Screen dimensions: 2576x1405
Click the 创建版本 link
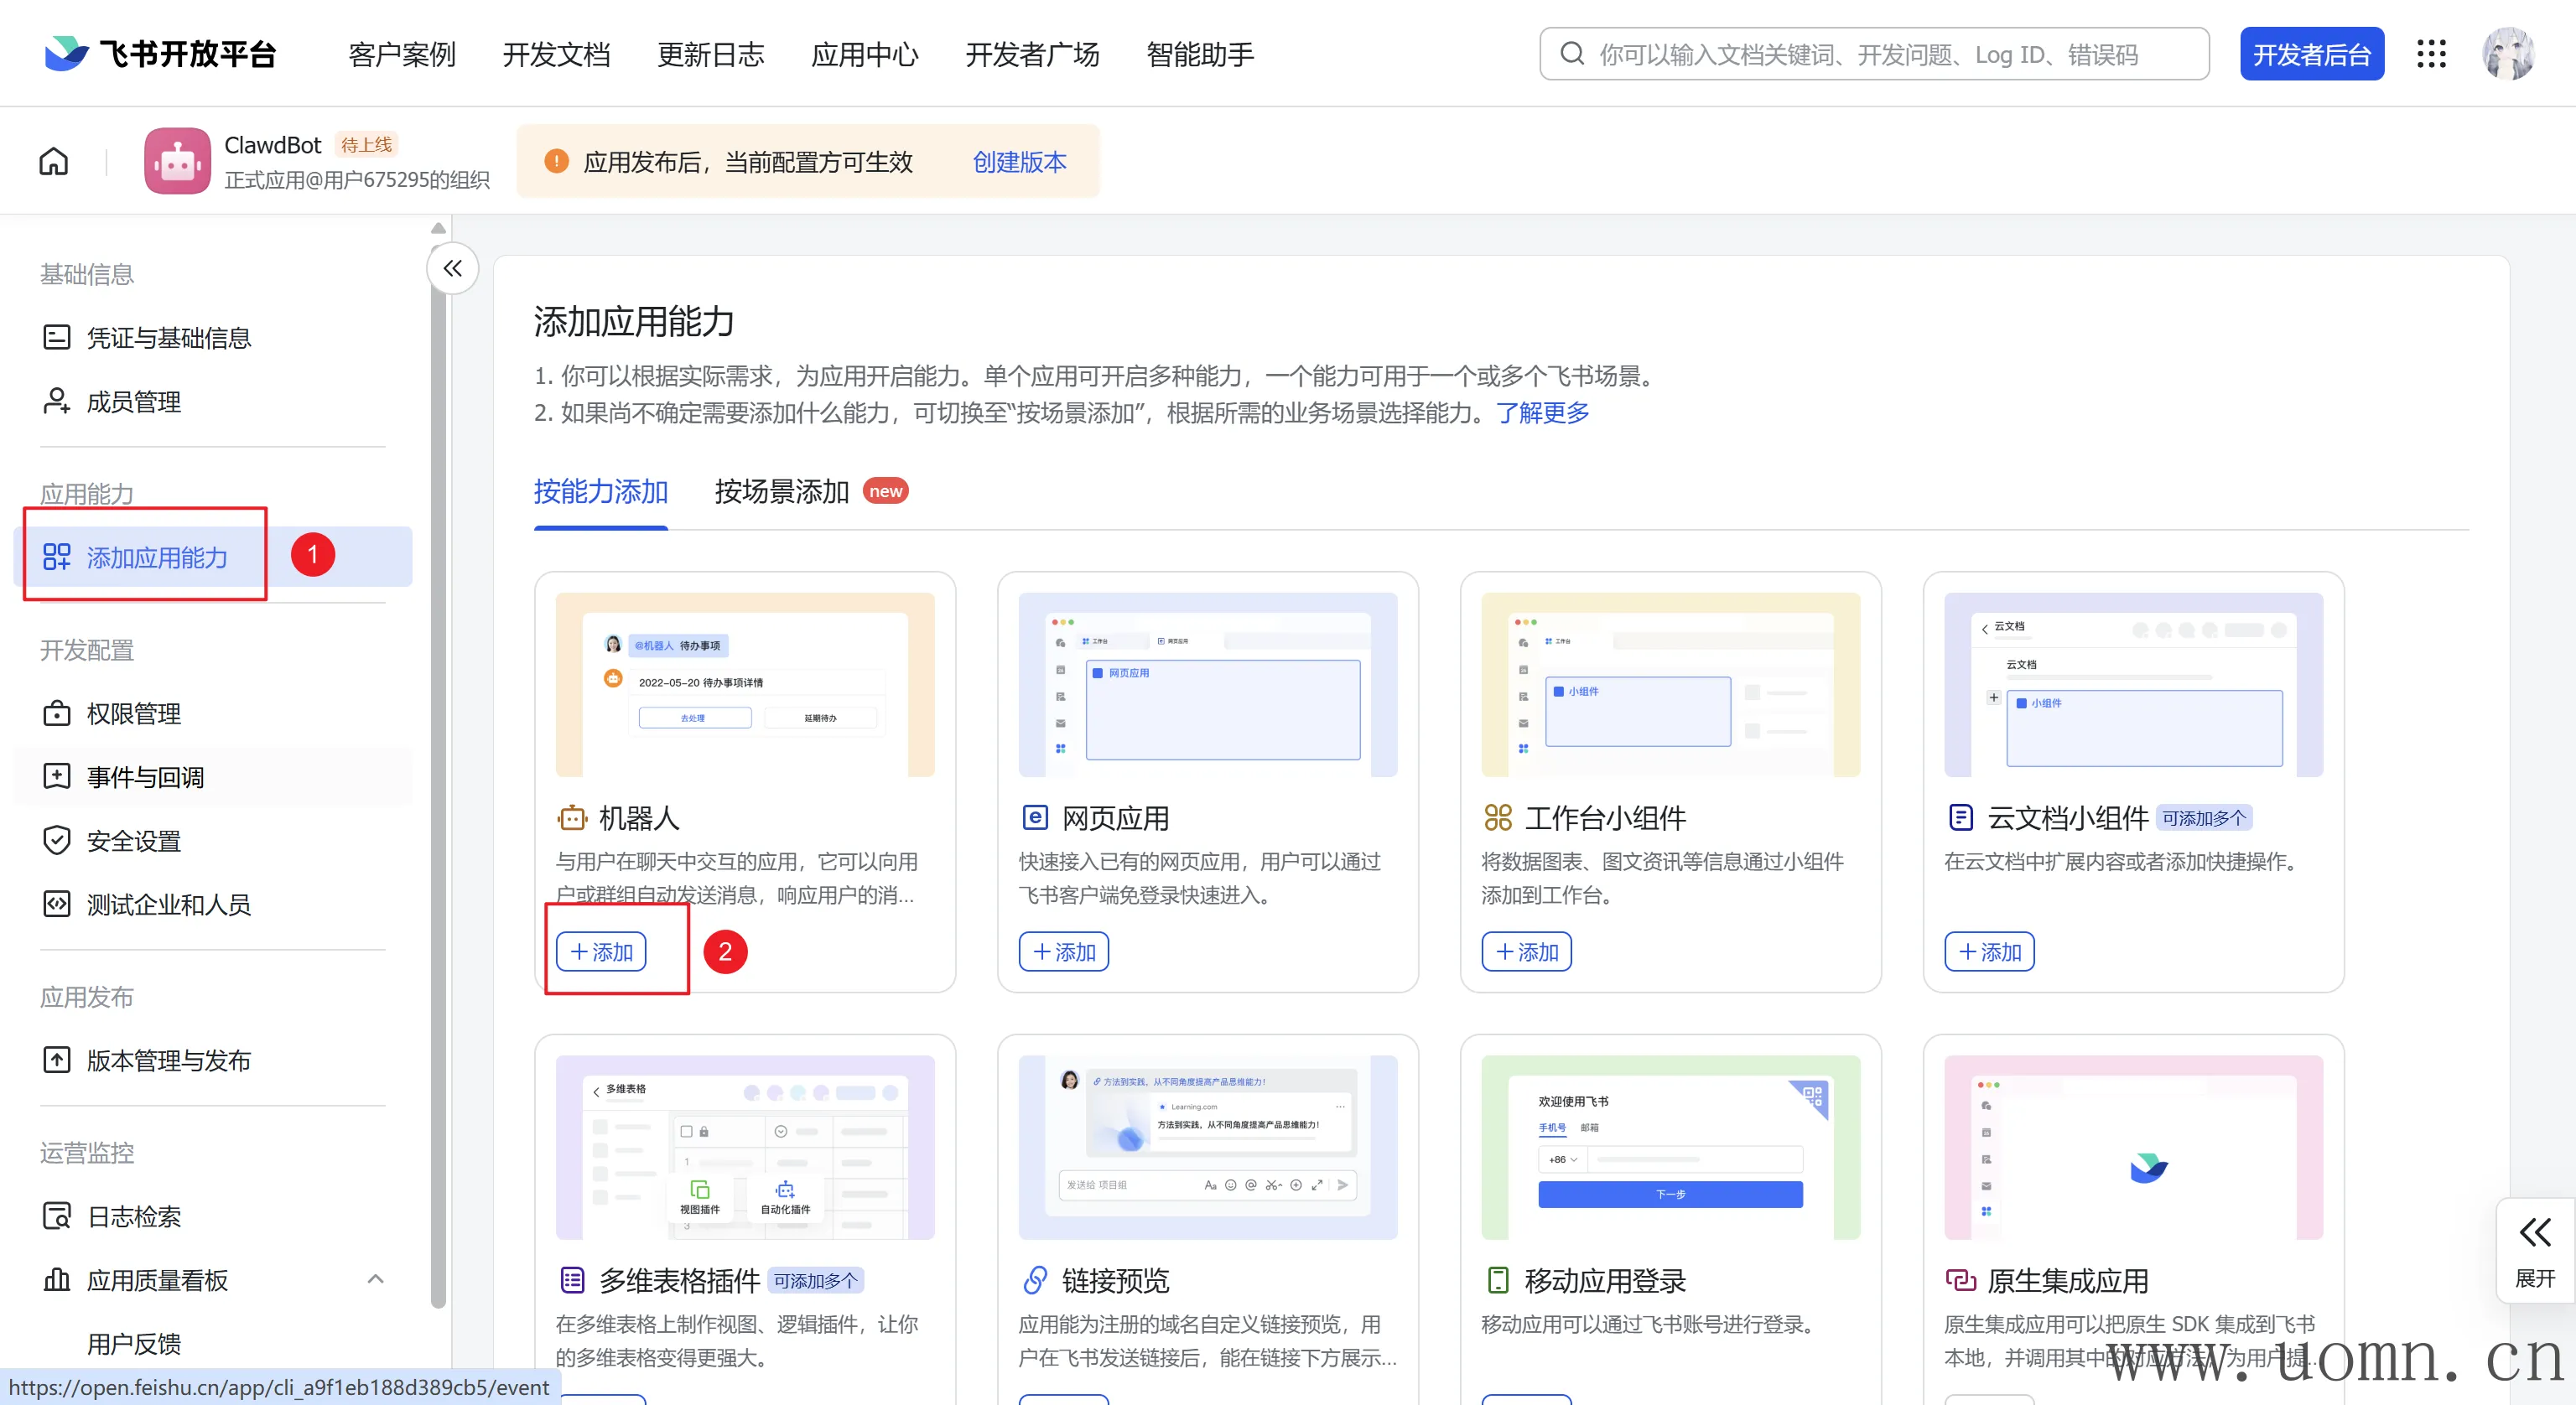[x=1019, y=162]
